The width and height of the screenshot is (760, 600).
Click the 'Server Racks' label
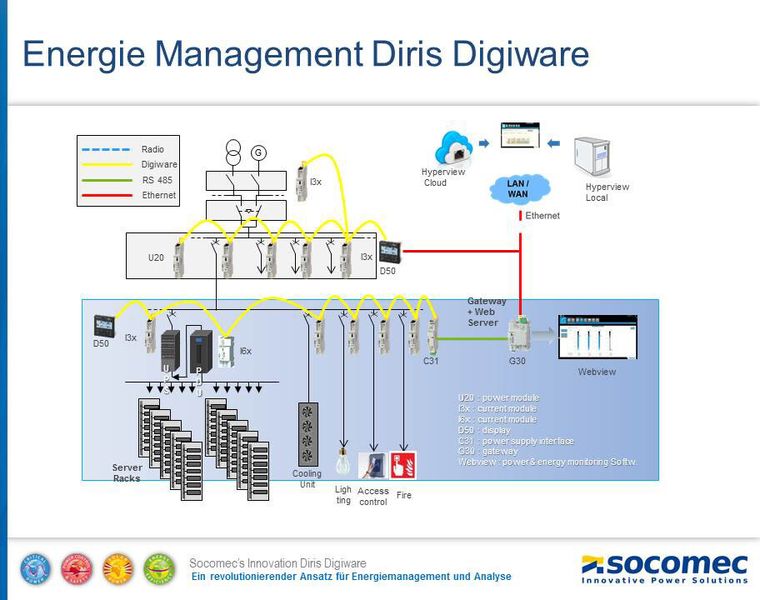click(x=127, y=473)
